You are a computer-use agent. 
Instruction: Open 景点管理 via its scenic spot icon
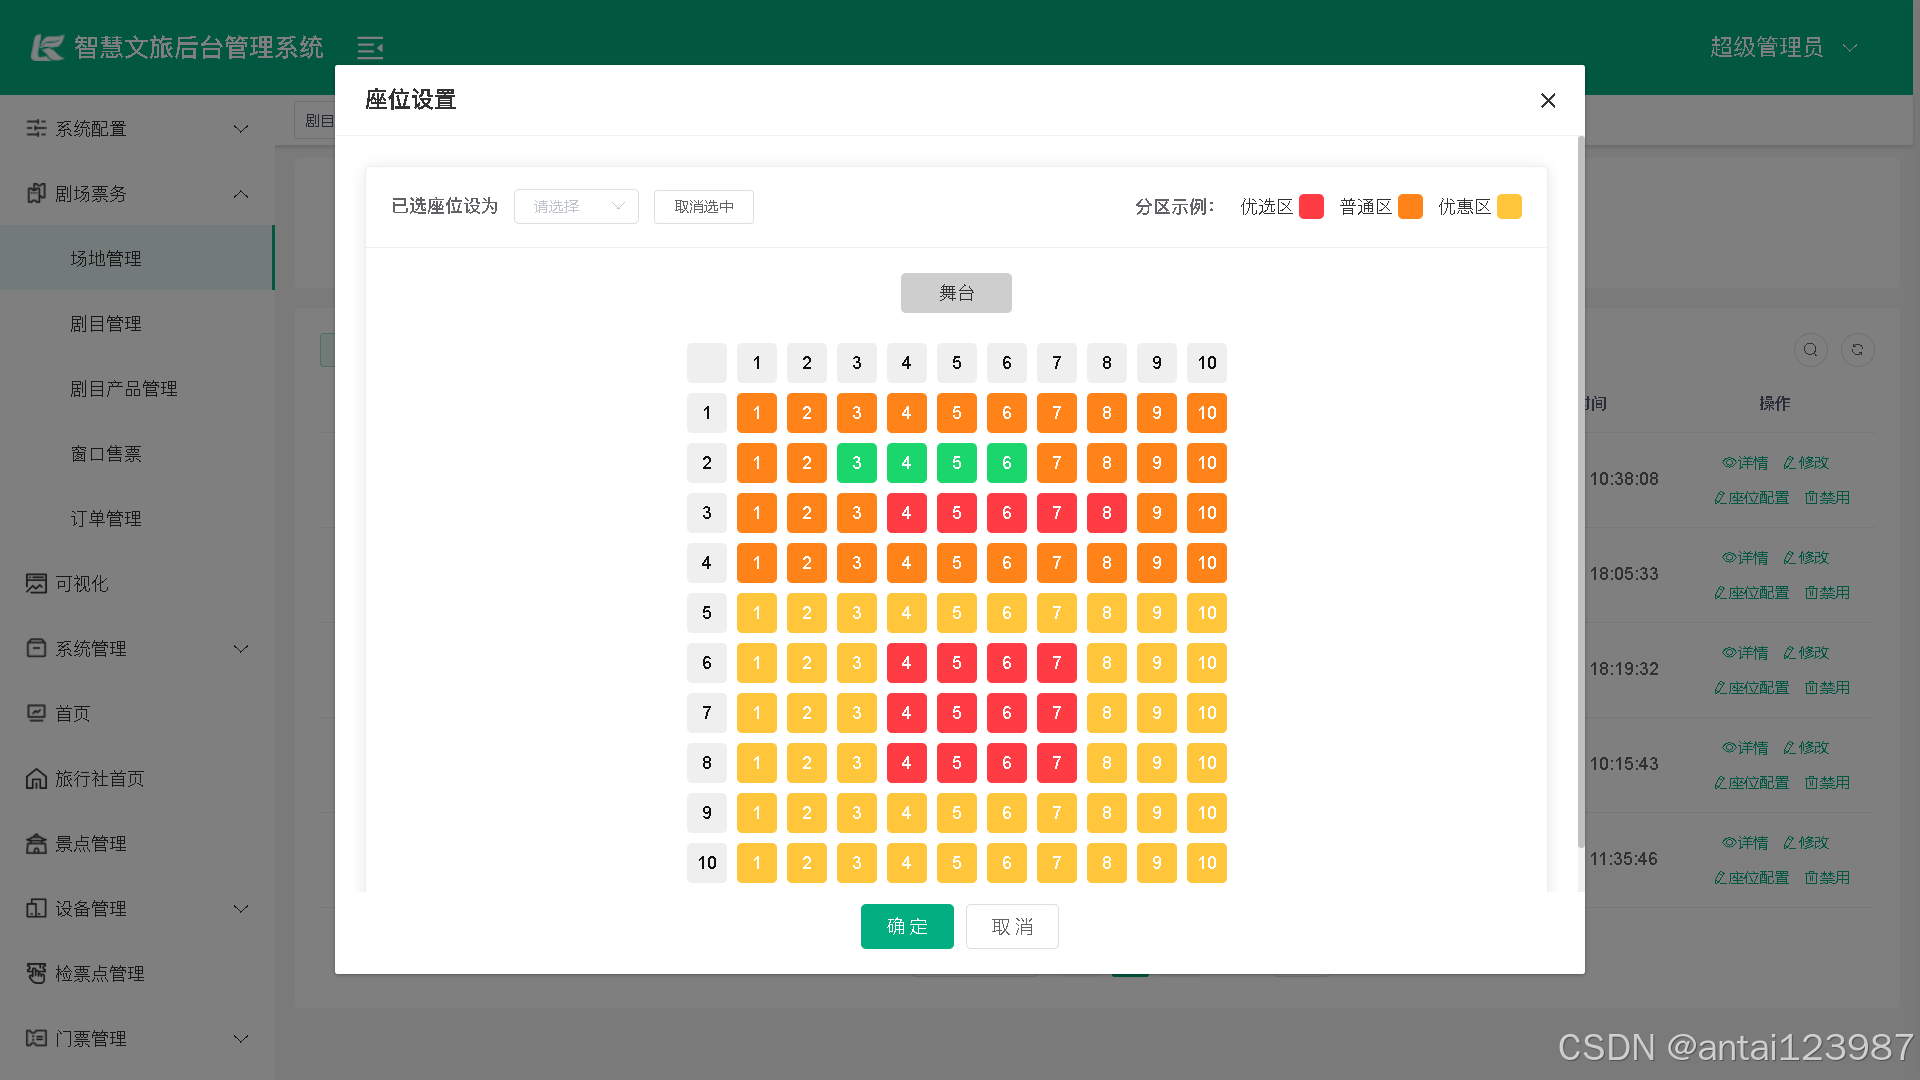[37, 843]
